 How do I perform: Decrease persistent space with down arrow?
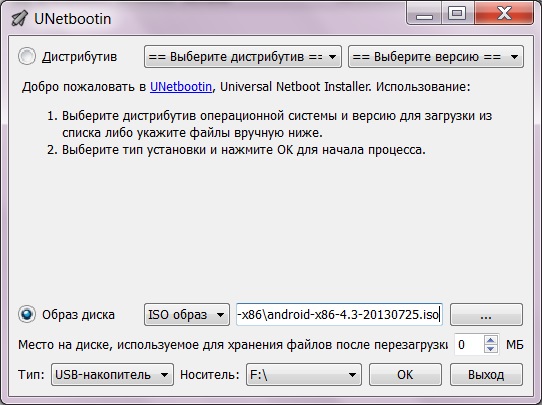pos(490,349)
